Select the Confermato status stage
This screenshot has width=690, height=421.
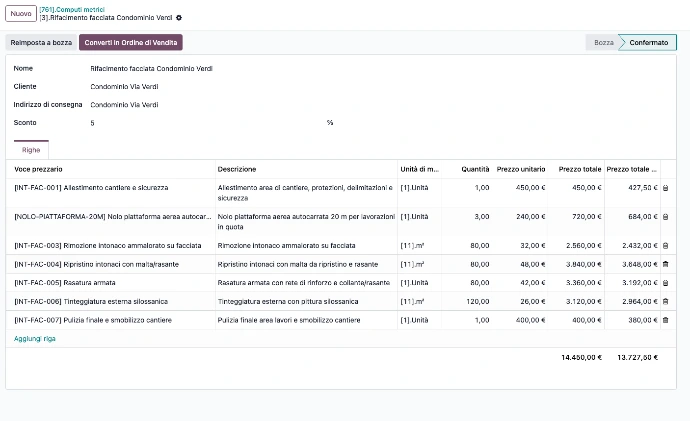[x=648, y=43]
